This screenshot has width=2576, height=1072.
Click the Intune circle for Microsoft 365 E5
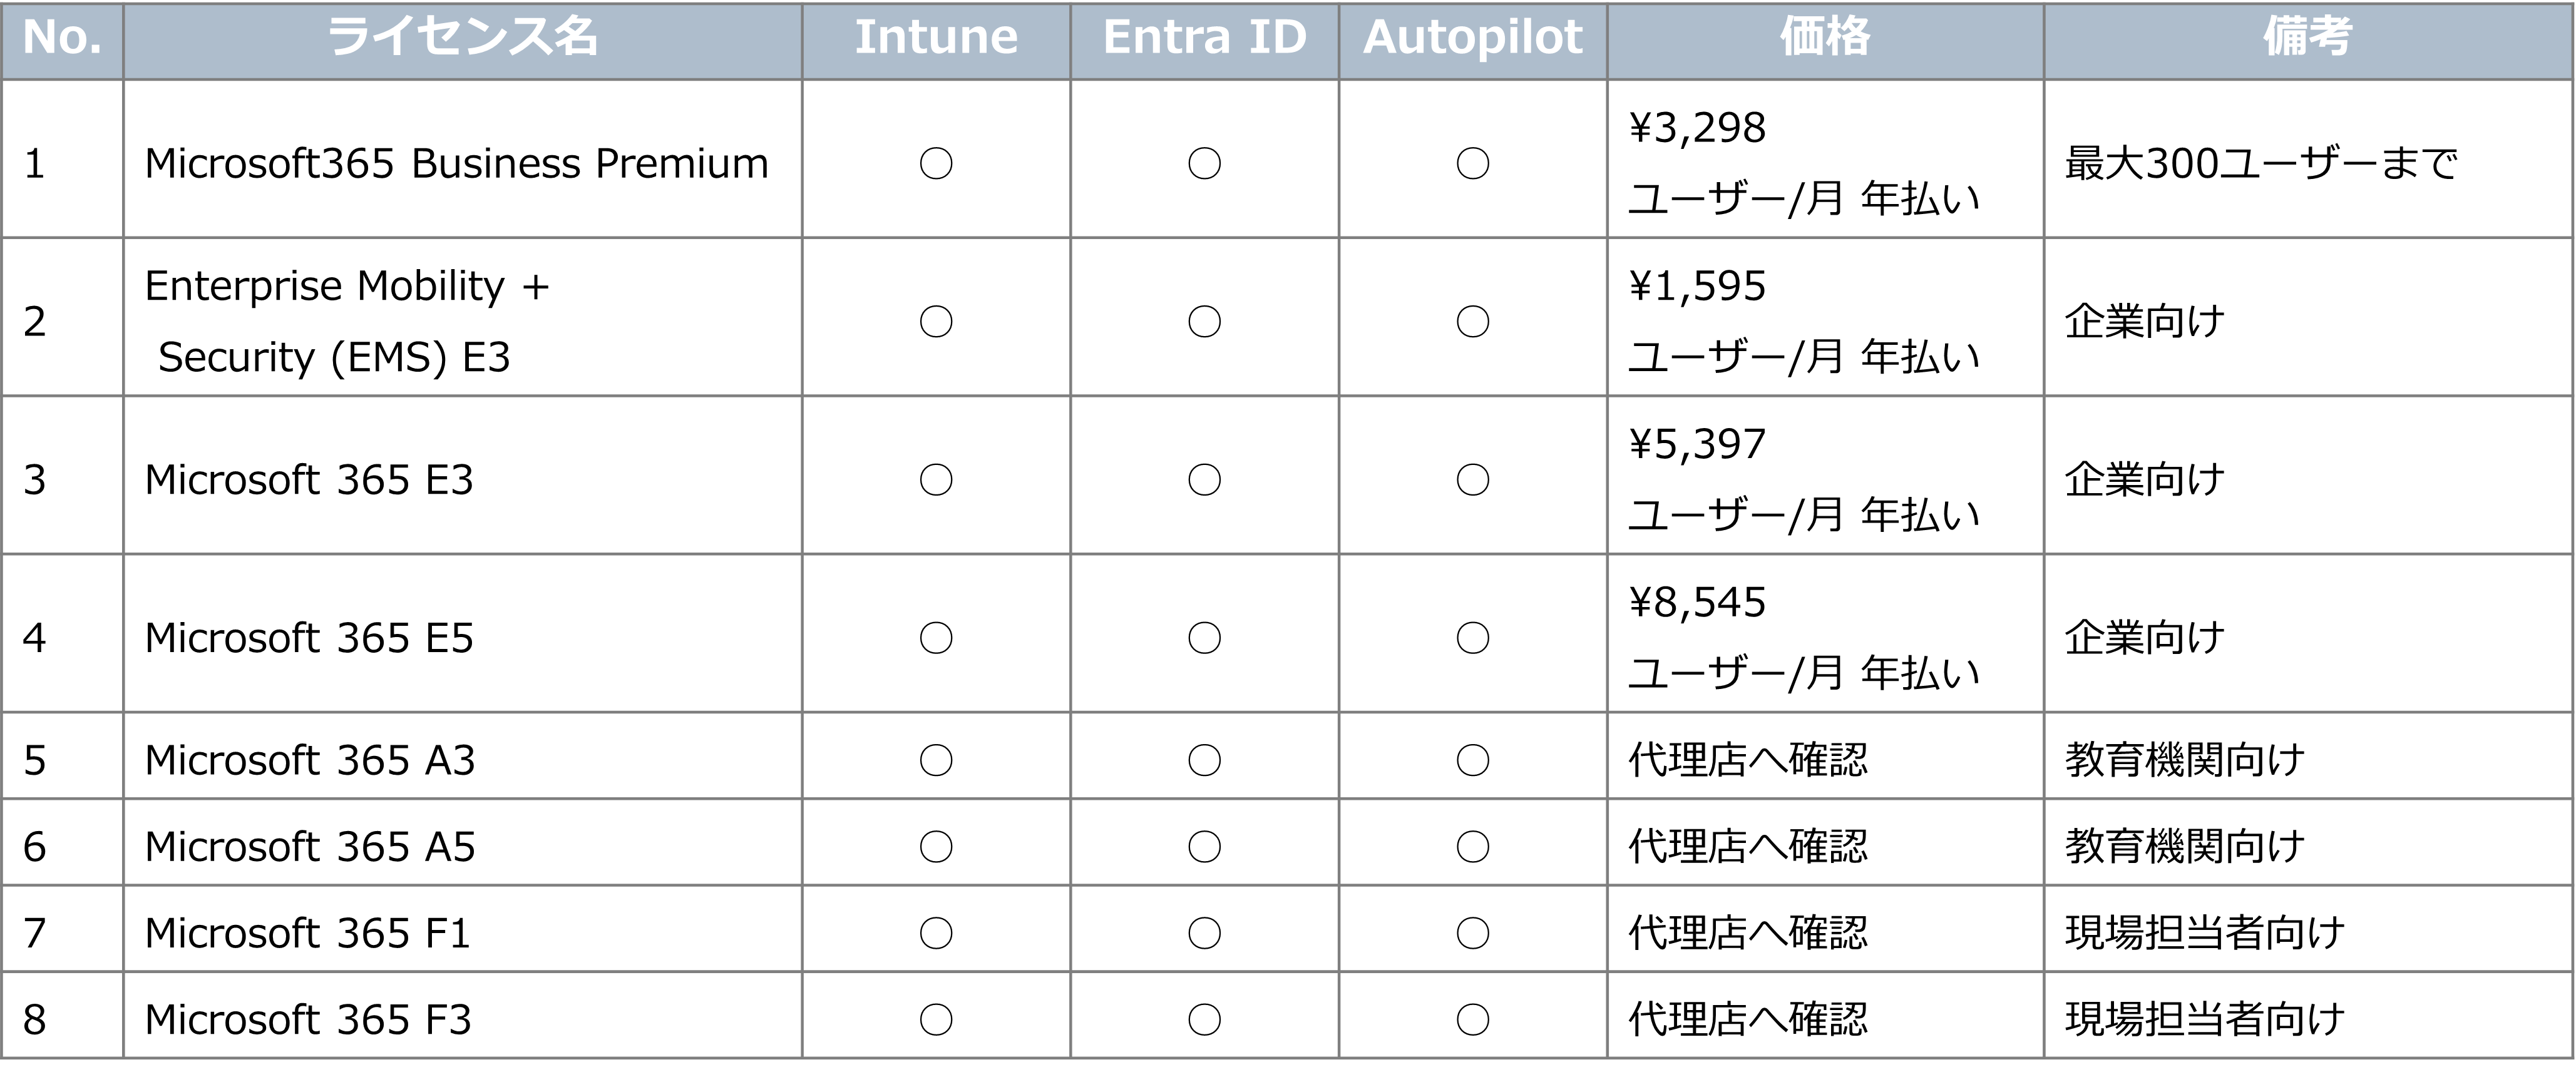[x=936, y=637]
